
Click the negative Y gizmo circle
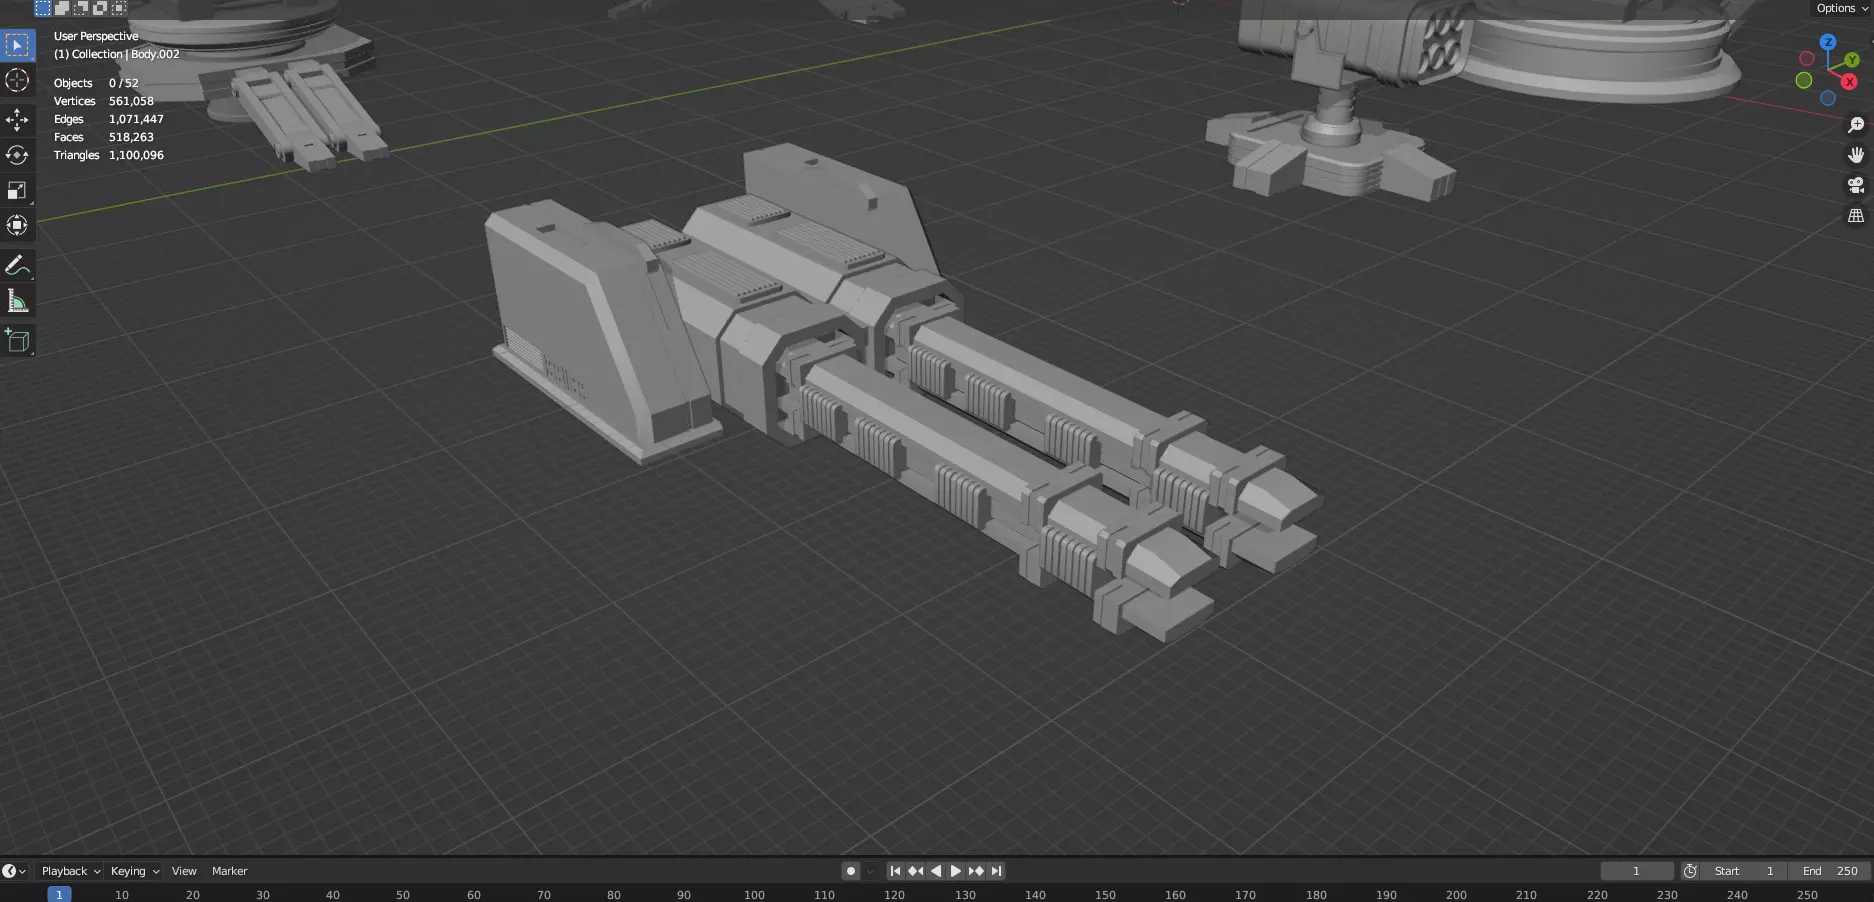1804,80
